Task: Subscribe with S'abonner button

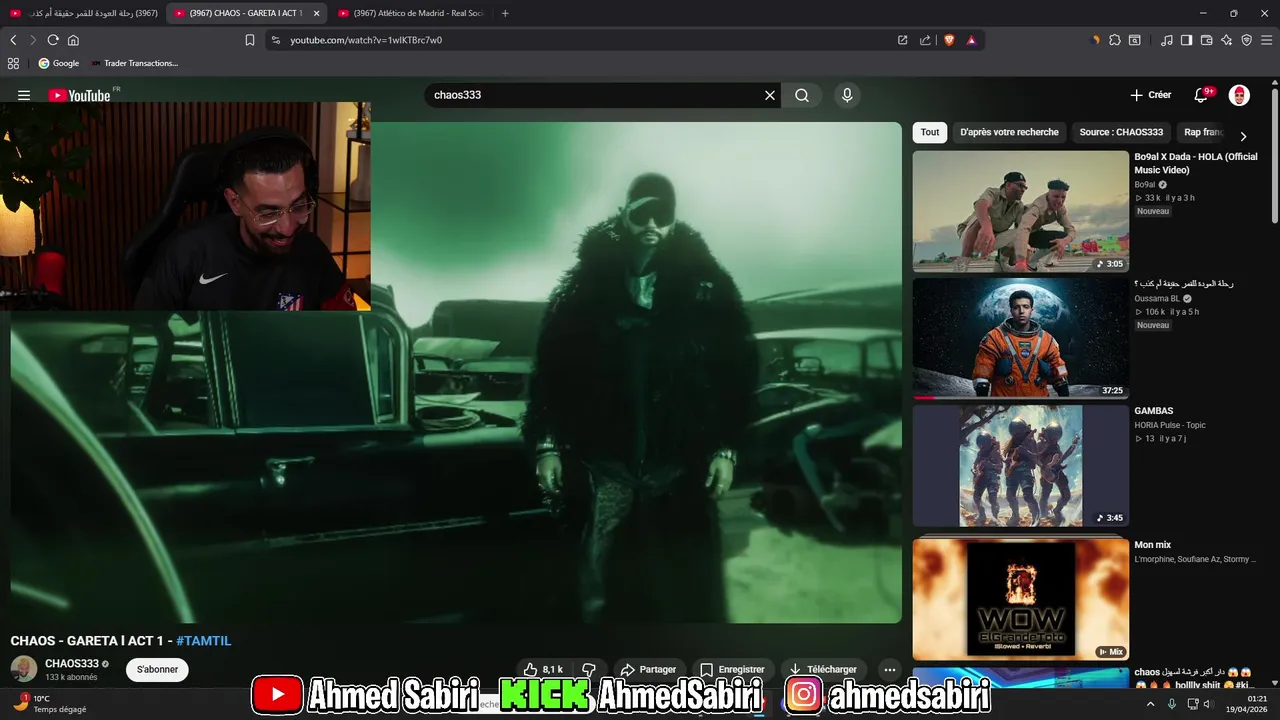Action: click(x=157, y=670)
